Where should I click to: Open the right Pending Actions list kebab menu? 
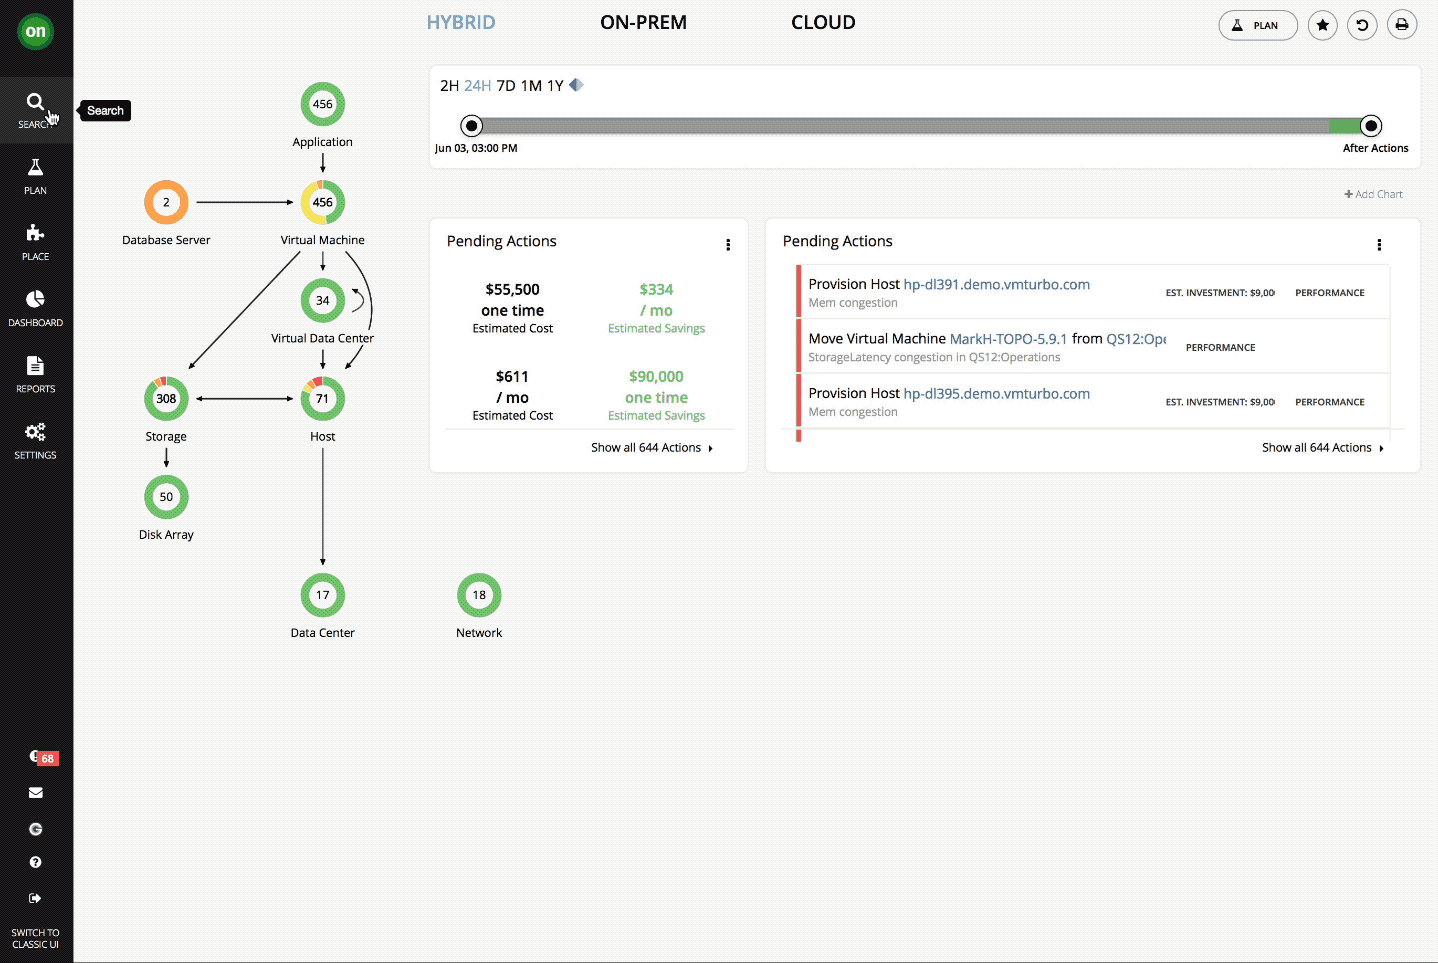[1379, 245]
